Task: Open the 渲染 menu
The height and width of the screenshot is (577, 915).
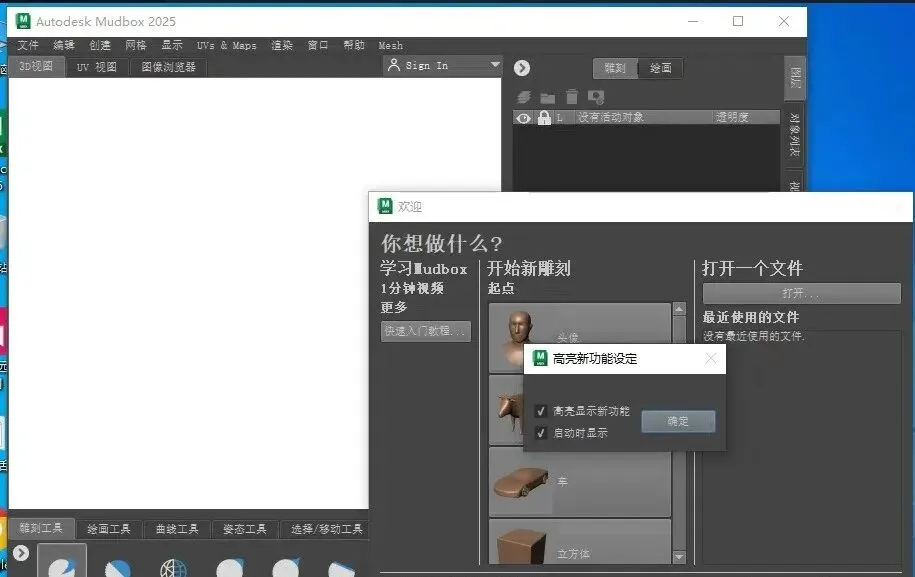Action: click(282, 45)
